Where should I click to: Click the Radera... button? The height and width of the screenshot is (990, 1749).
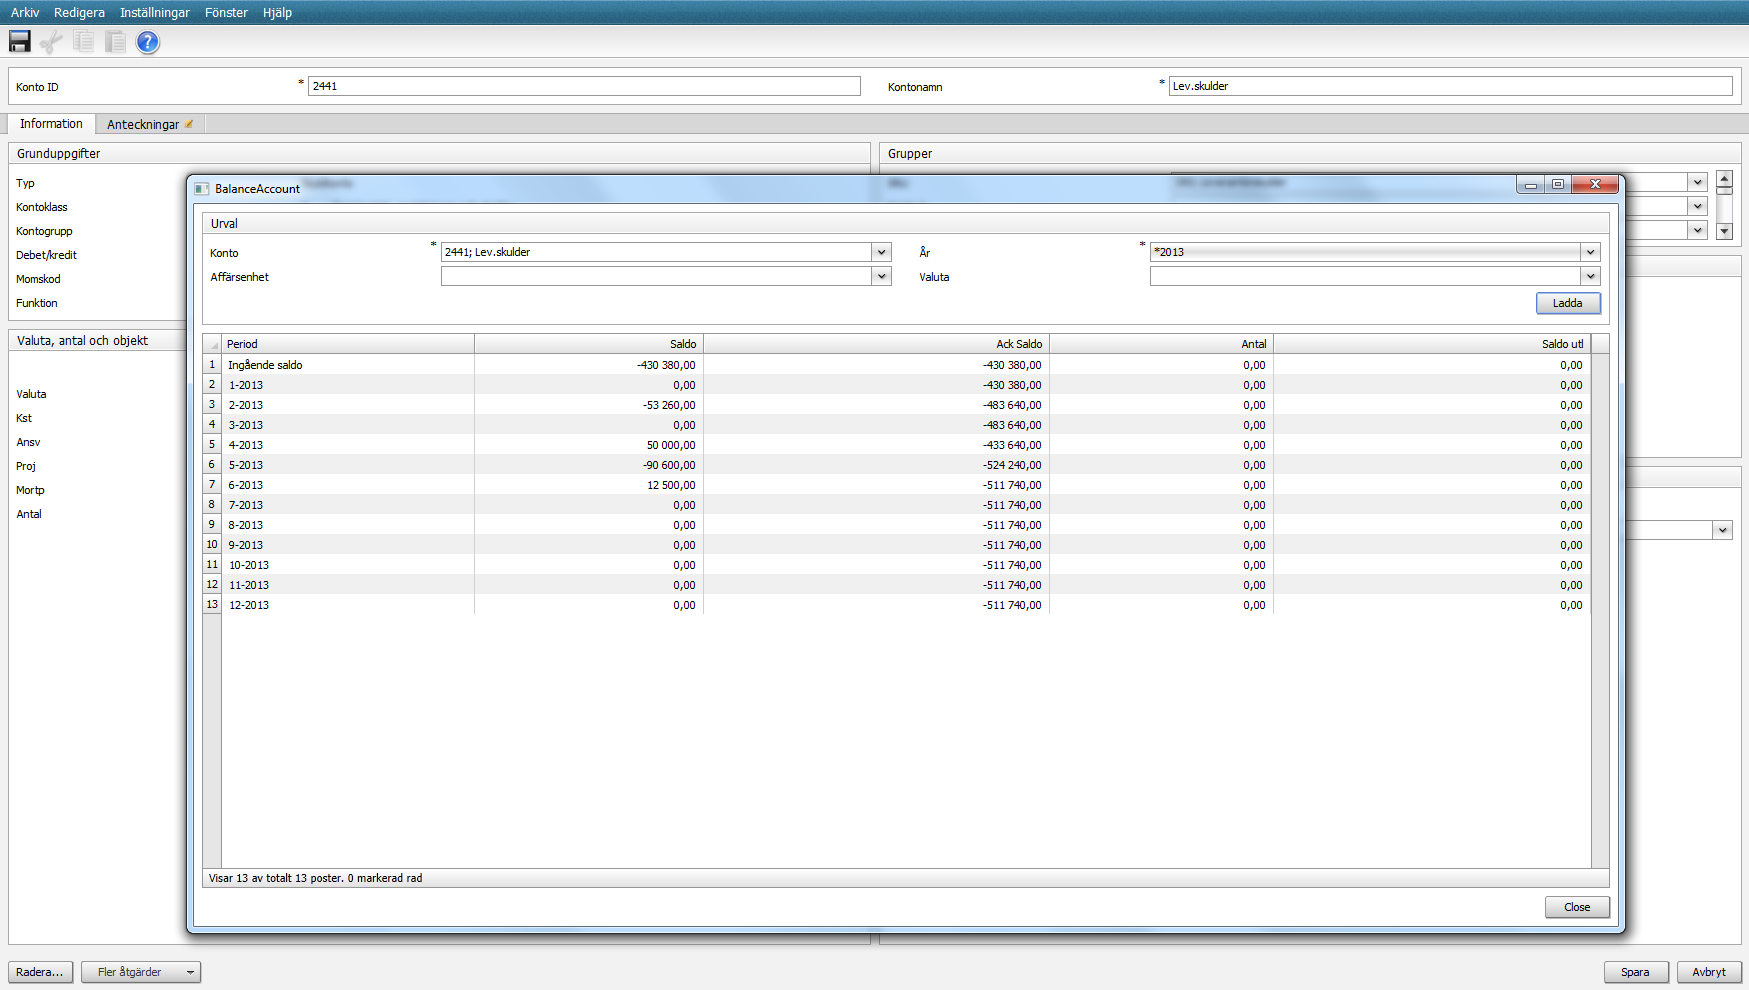point(40,971)
